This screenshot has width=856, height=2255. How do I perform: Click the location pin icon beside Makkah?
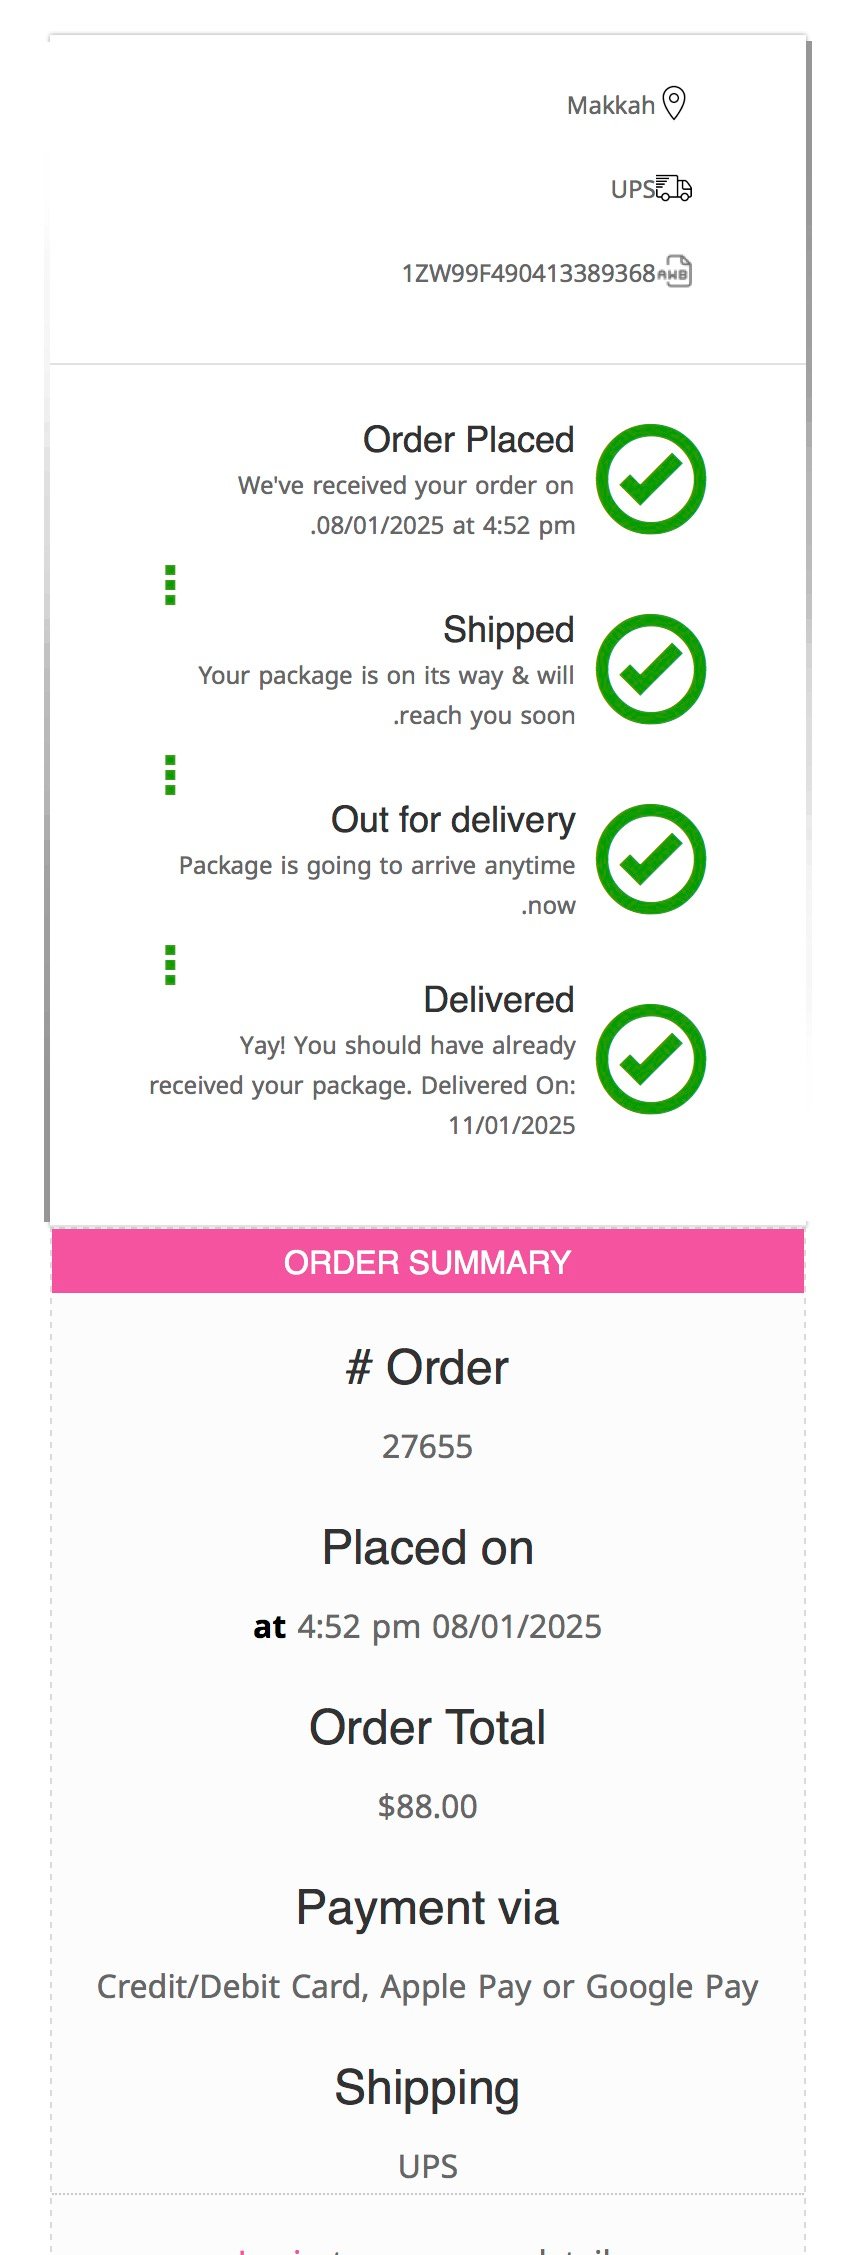click(675, 103)
